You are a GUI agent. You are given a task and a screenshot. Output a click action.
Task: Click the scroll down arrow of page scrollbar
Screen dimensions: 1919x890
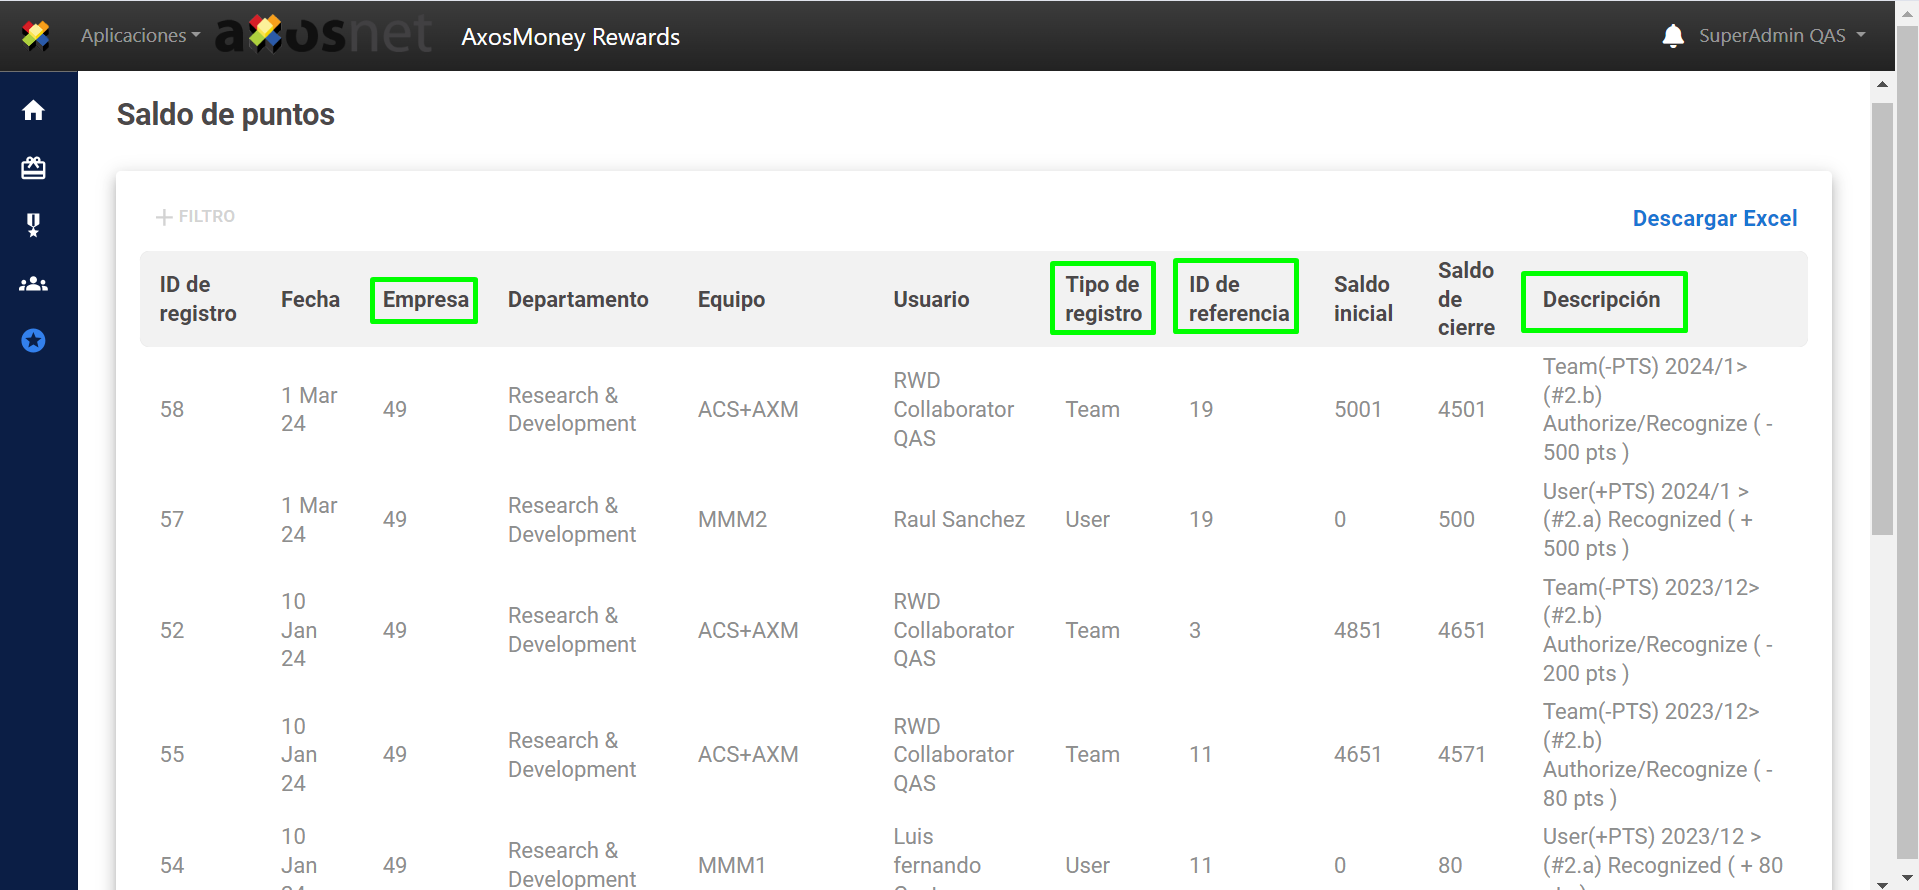[1882, 883]
